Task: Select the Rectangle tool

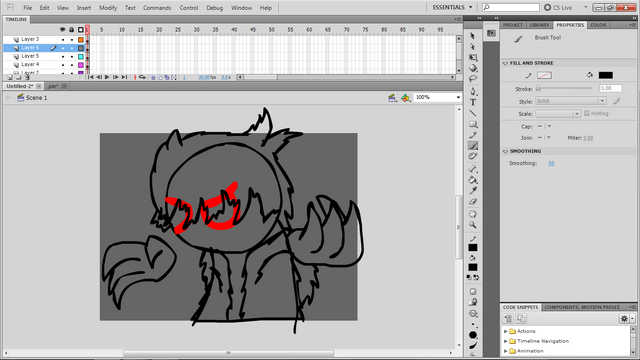Action: pyautogui.click(x=473, y=124)
